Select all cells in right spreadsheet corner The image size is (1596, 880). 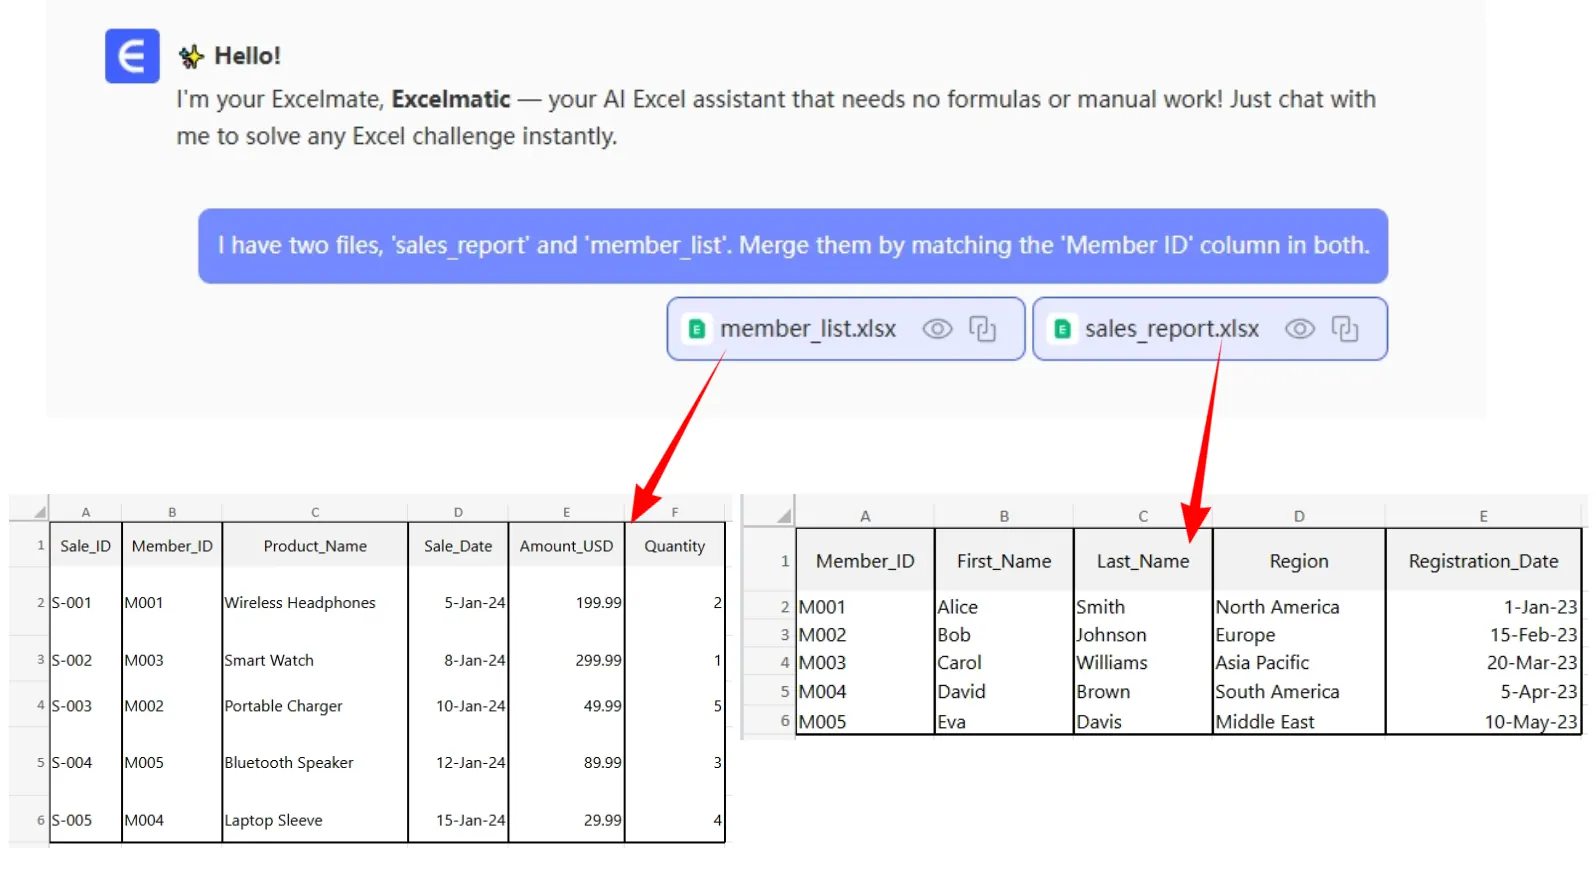[x=783, y=516]
